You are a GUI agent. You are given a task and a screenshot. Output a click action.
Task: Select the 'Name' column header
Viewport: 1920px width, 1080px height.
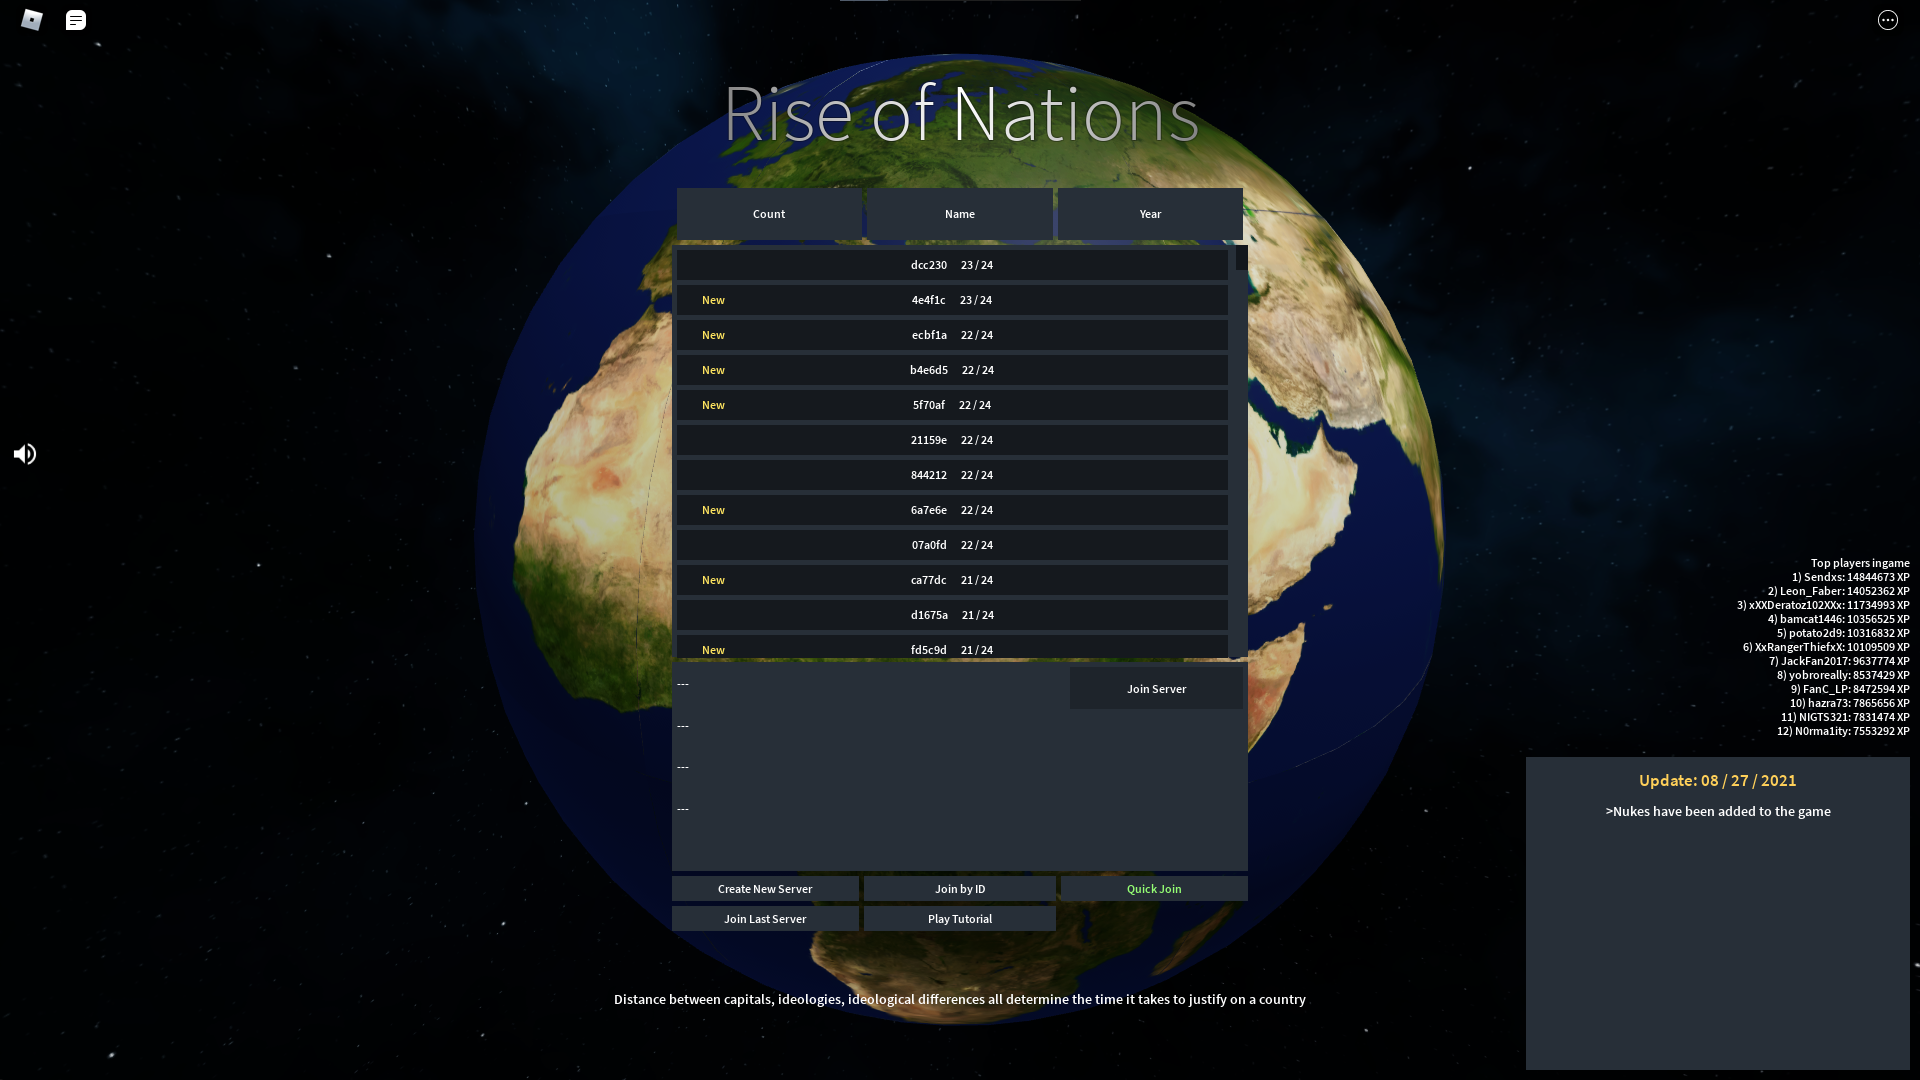(960, 214)
